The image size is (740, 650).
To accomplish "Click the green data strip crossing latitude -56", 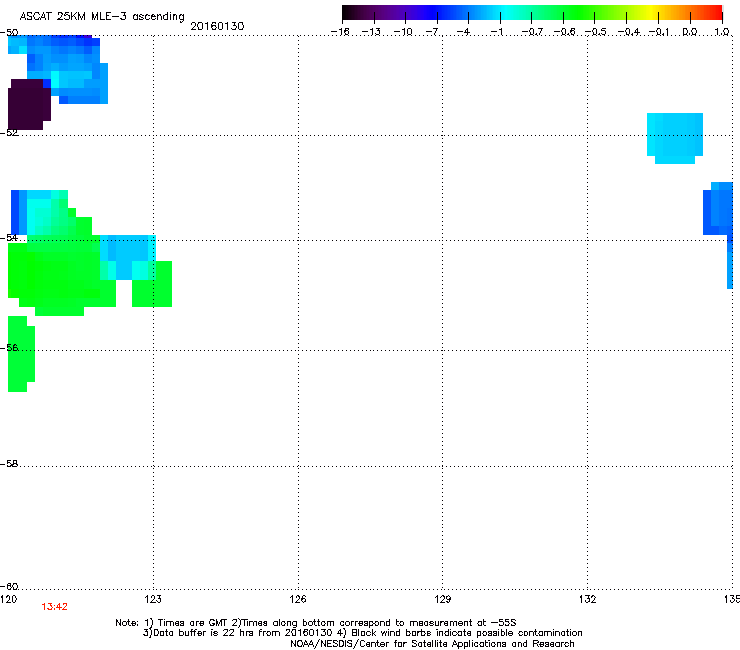I will [x=21, y=354].
